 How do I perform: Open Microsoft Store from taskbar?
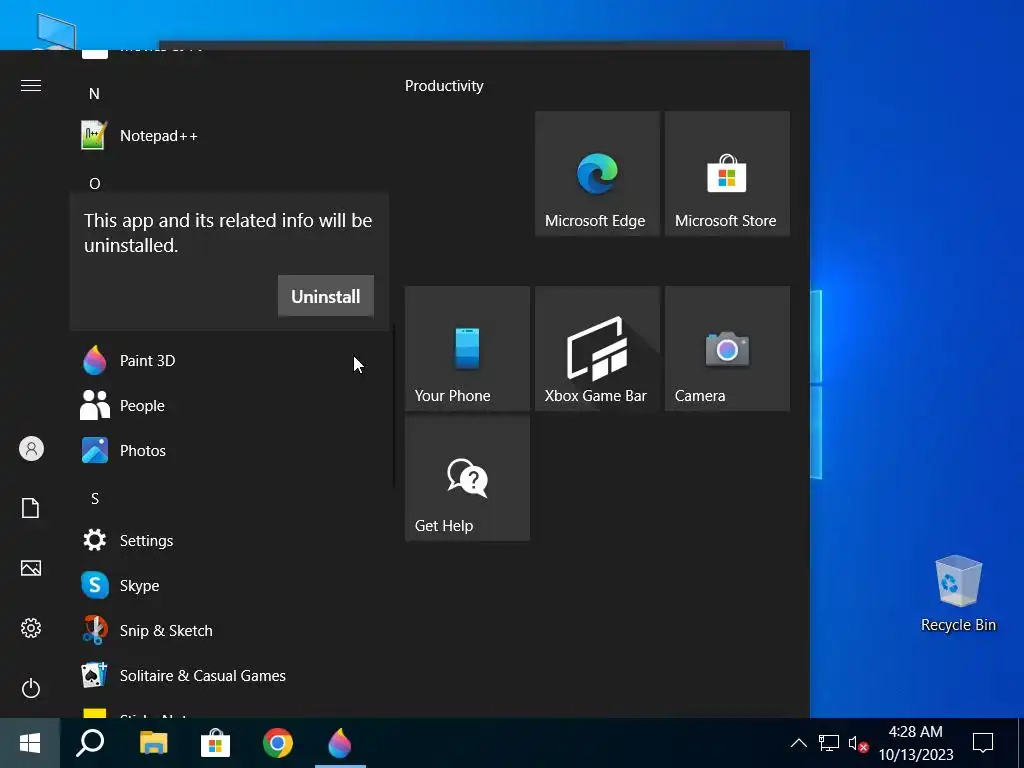[x=215, y=743]
